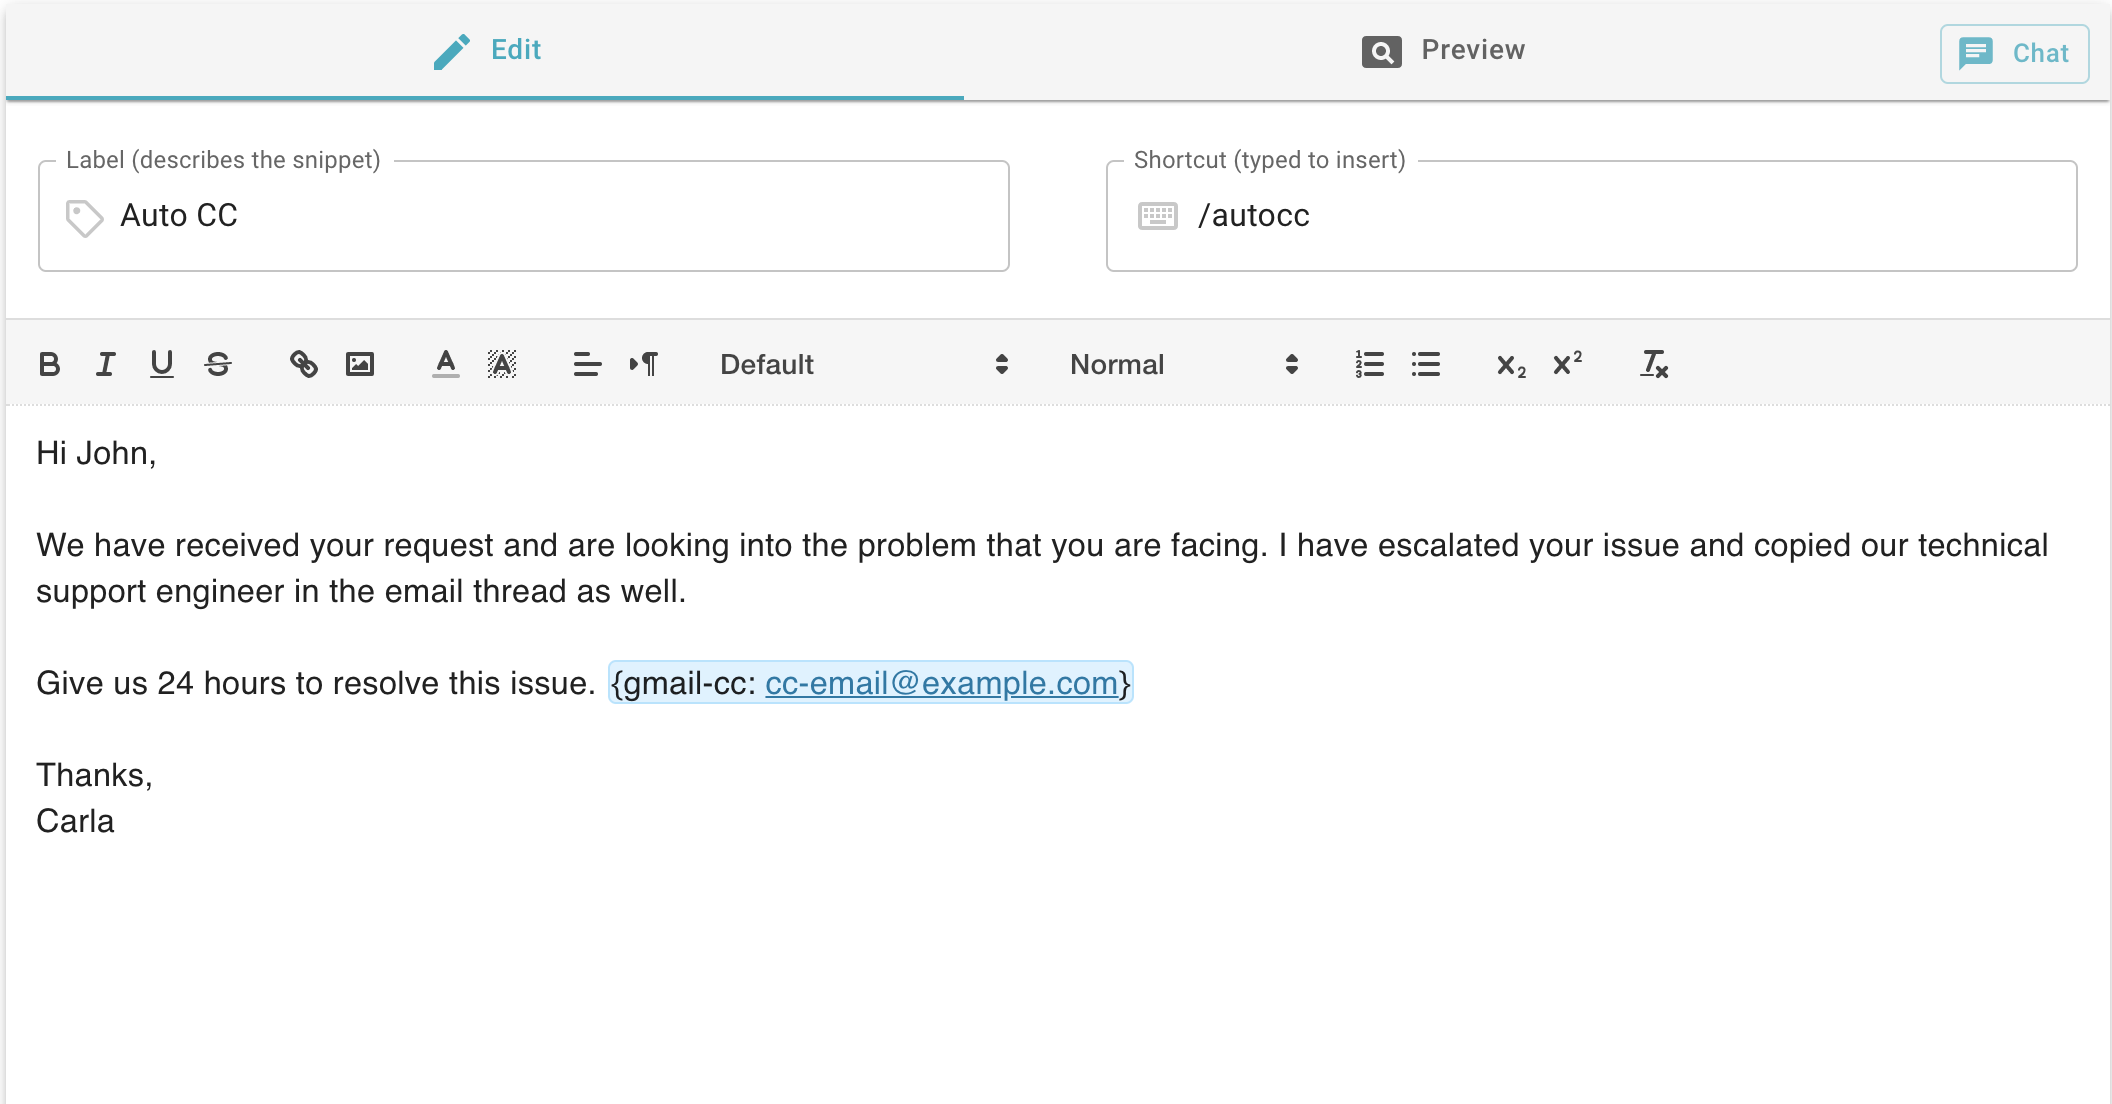Screen dimensions: 2112x1104
Task: Apply italic formatting
Action: click(105, 364)
